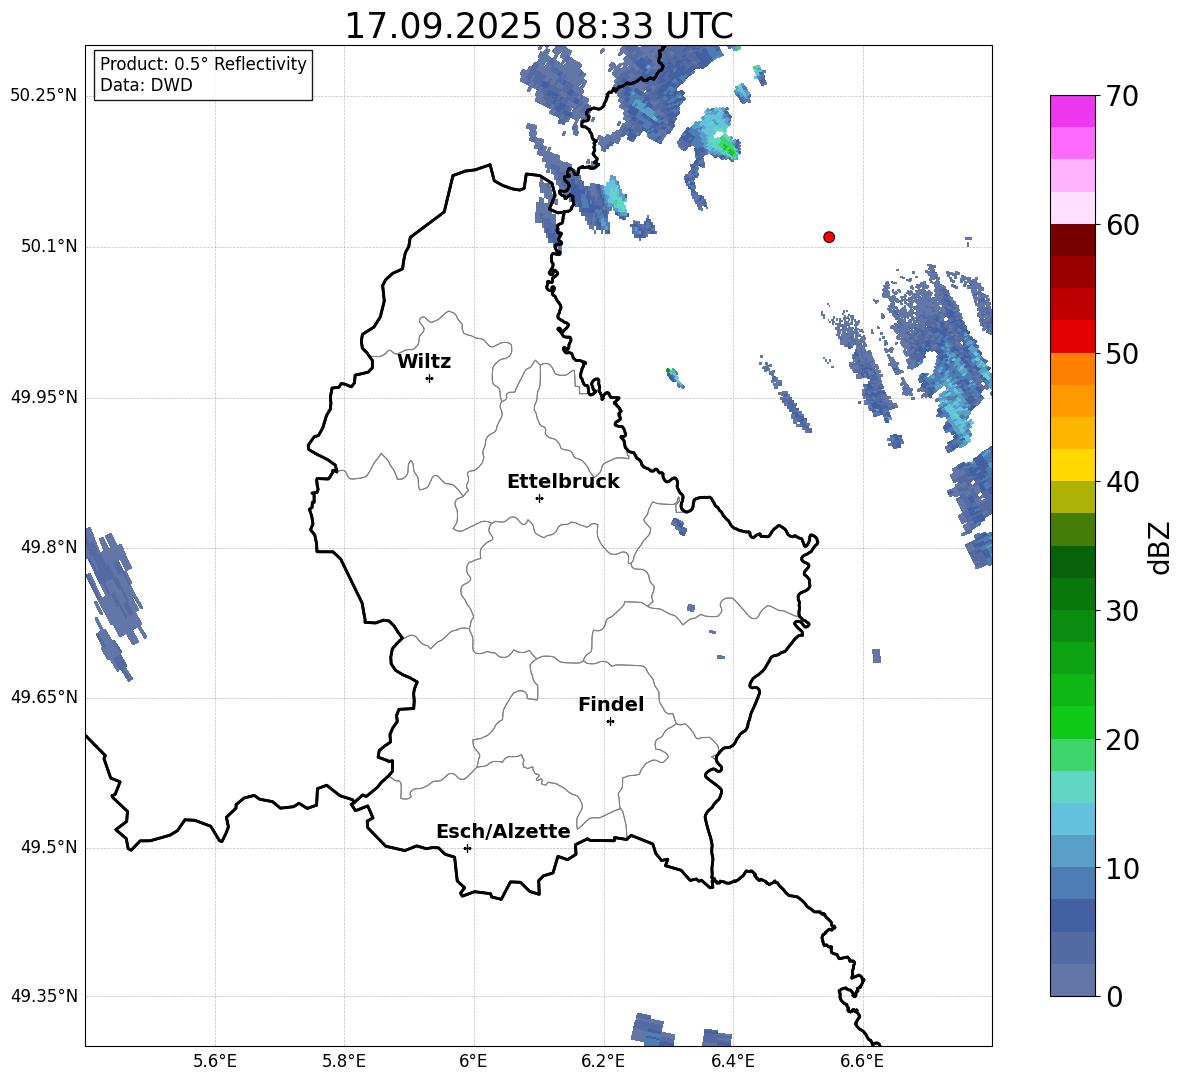Image resolution: width=1184 pixels, height=1081 pixels.
Task: Click the title 17.09.2025 08:33 UTC
Action: point(539,26)
